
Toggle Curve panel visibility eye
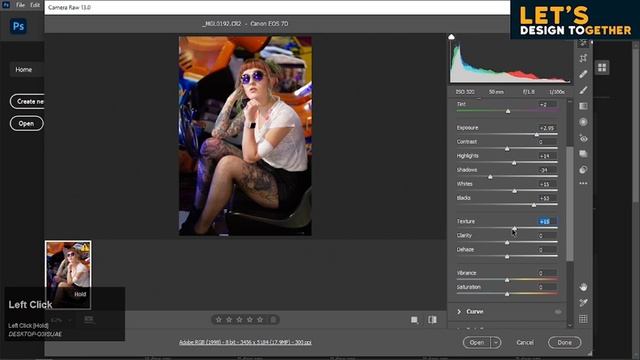point(558,312)
